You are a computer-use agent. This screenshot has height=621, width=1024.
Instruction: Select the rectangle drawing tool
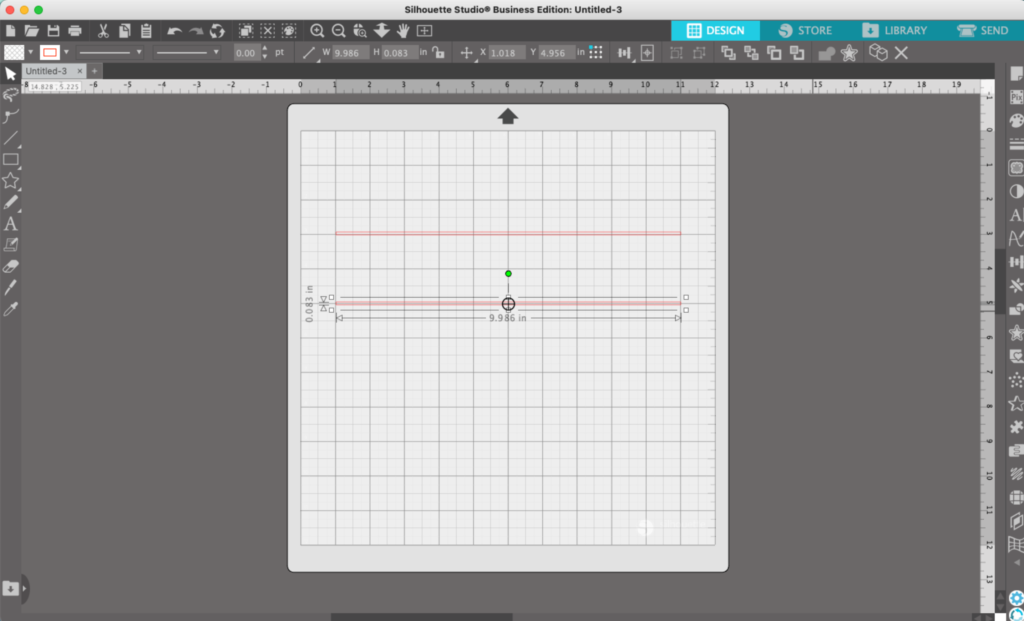point(10,159)
